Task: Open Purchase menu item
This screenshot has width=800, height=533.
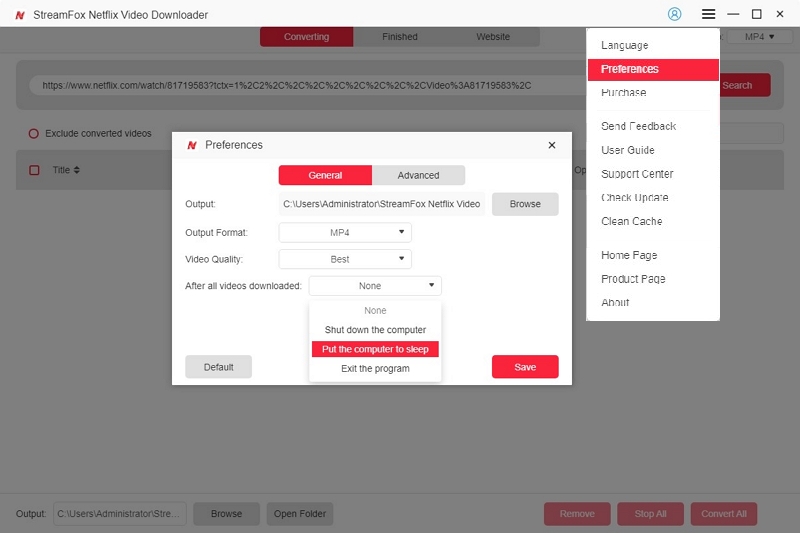Action: click(653, 93)
